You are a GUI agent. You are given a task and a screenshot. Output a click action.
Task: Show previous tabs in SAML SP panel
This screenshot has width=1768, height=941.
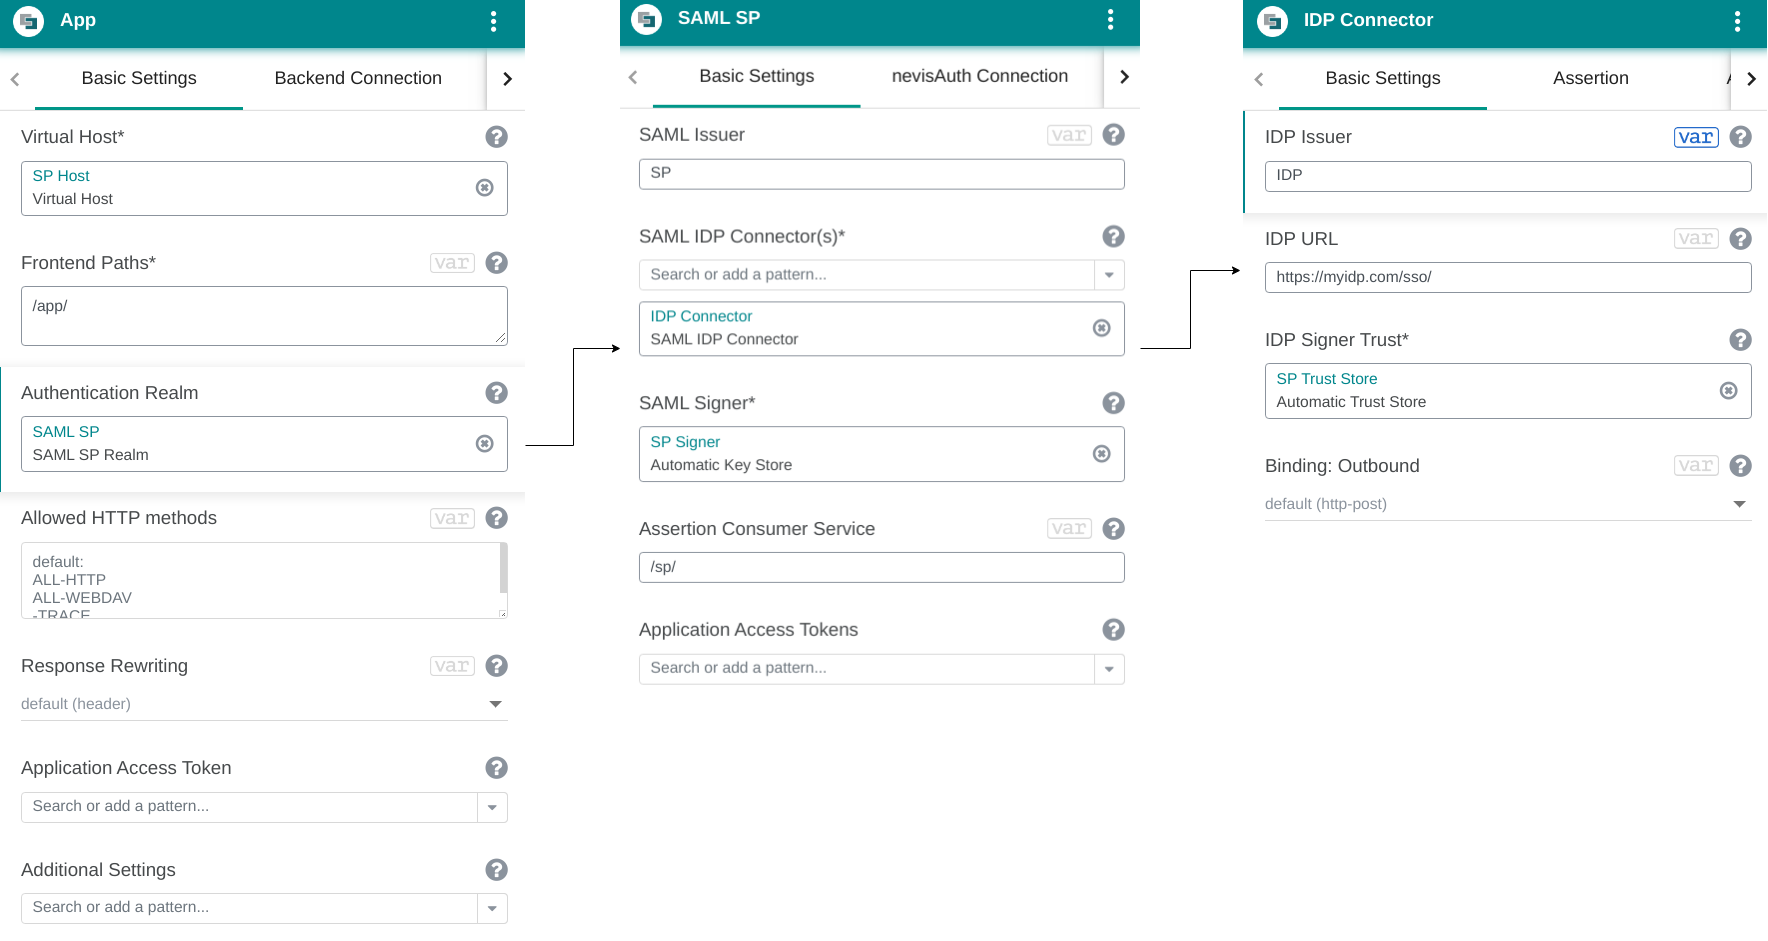click(x=632, y=77)
